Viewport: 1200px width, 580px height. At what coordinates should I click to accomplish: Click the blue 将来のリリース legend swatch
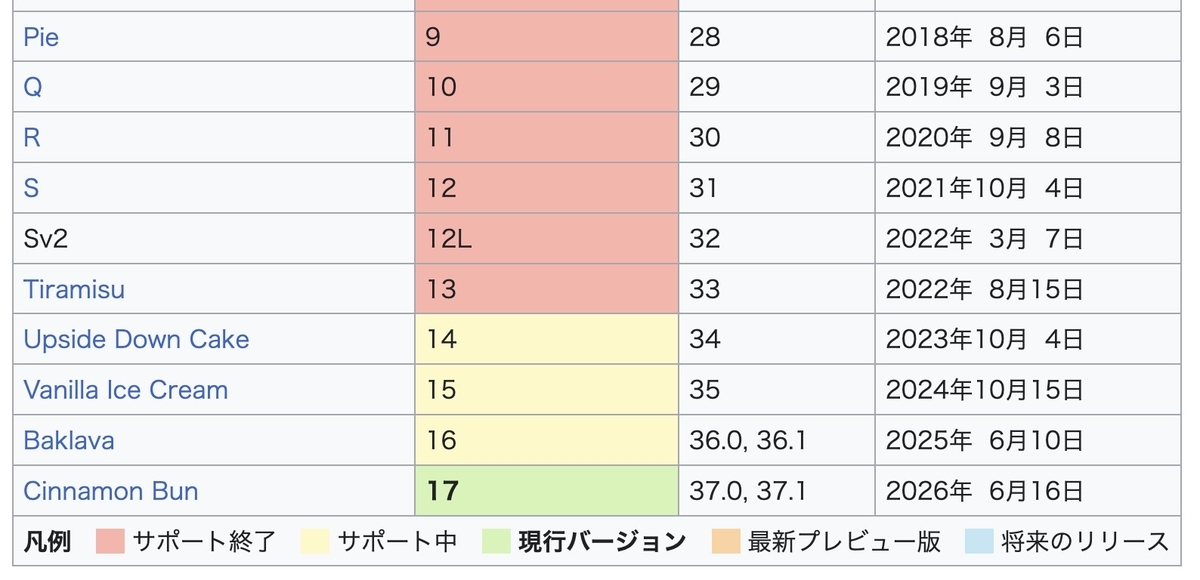(978, 541)
